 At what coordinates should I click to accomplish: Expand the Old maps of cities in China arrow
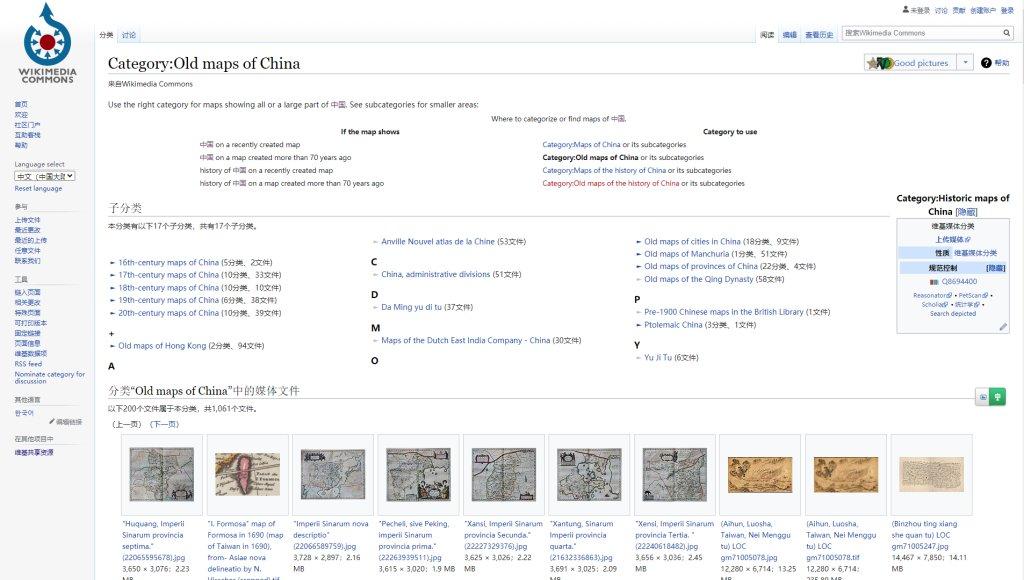tap(639, 242)
